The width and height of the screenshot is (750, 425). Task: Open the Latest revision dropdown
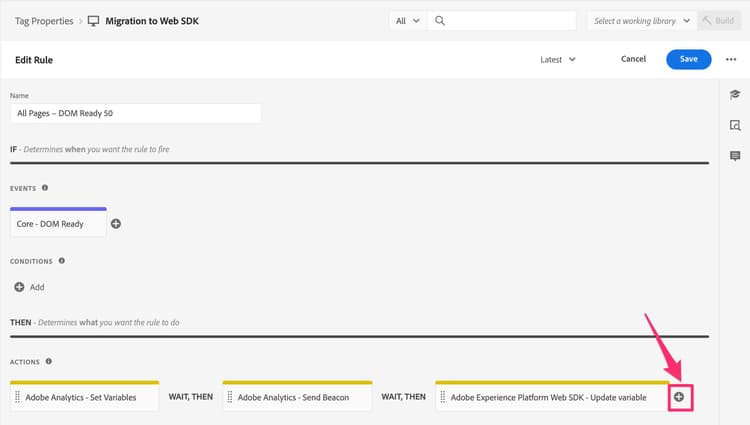coord(558,59)
